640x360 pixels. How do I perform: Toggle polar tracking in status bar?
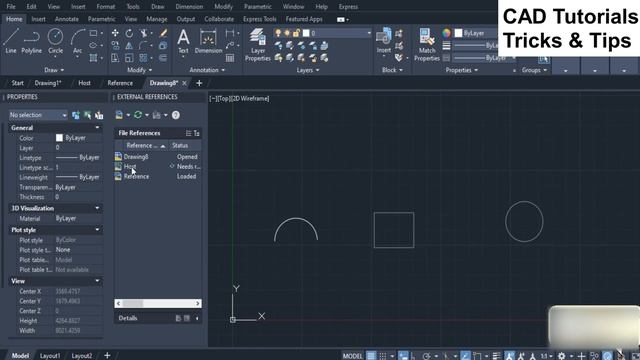pos(426,356)
